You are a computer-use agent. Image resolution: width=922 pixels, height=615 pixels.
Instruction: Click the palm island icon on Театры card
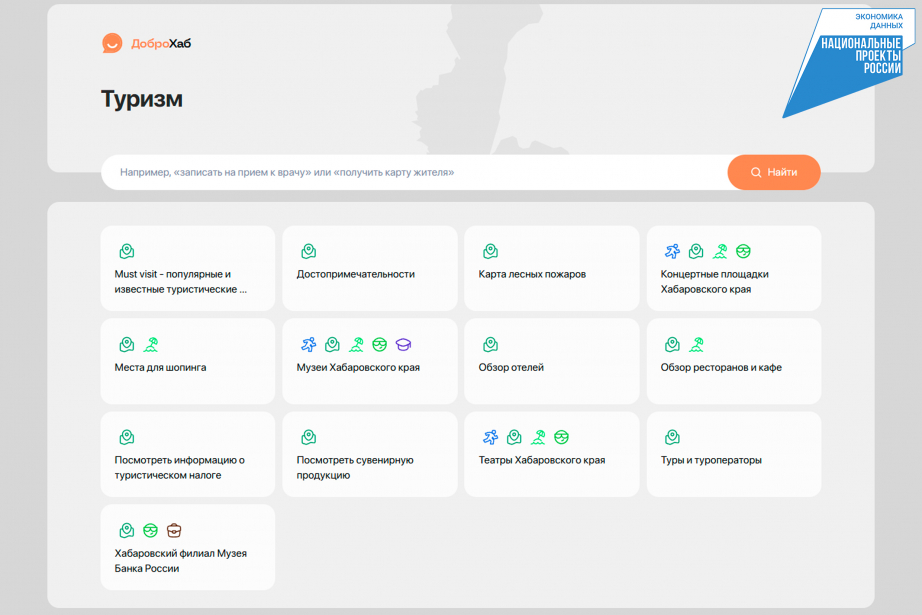538,437
